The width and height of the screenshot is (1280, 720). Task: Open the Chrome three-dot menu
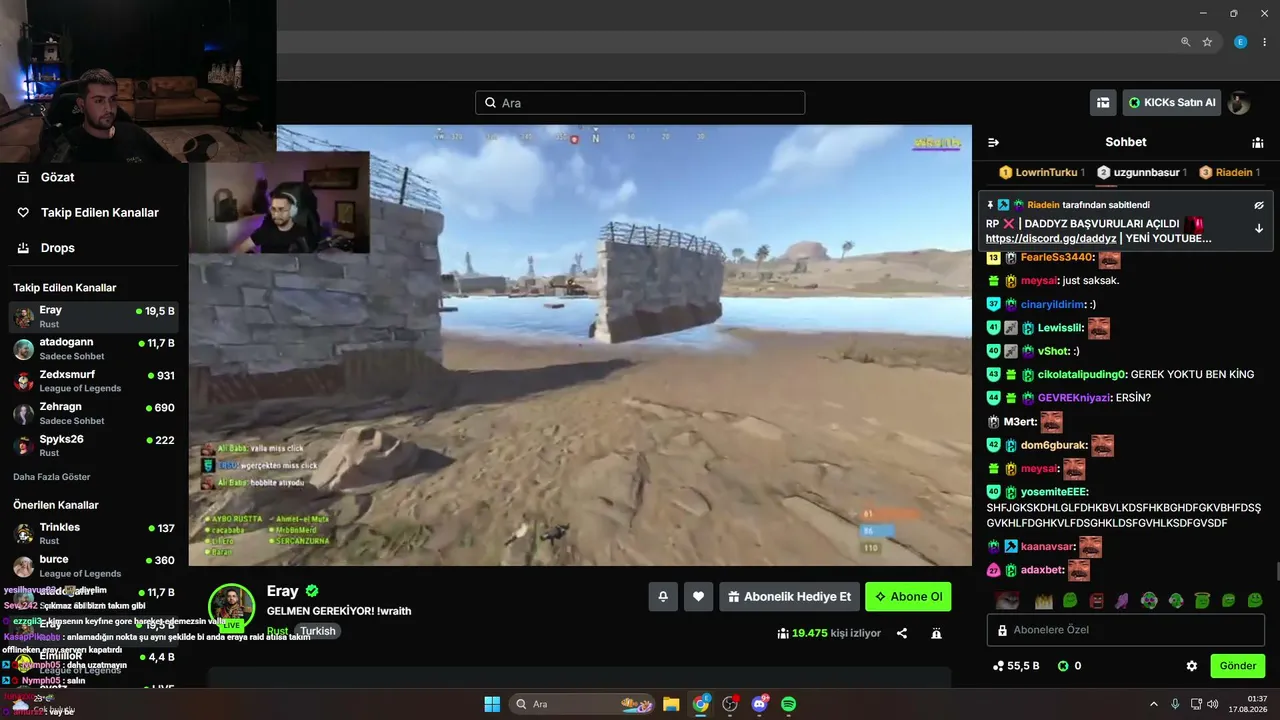1265,42
